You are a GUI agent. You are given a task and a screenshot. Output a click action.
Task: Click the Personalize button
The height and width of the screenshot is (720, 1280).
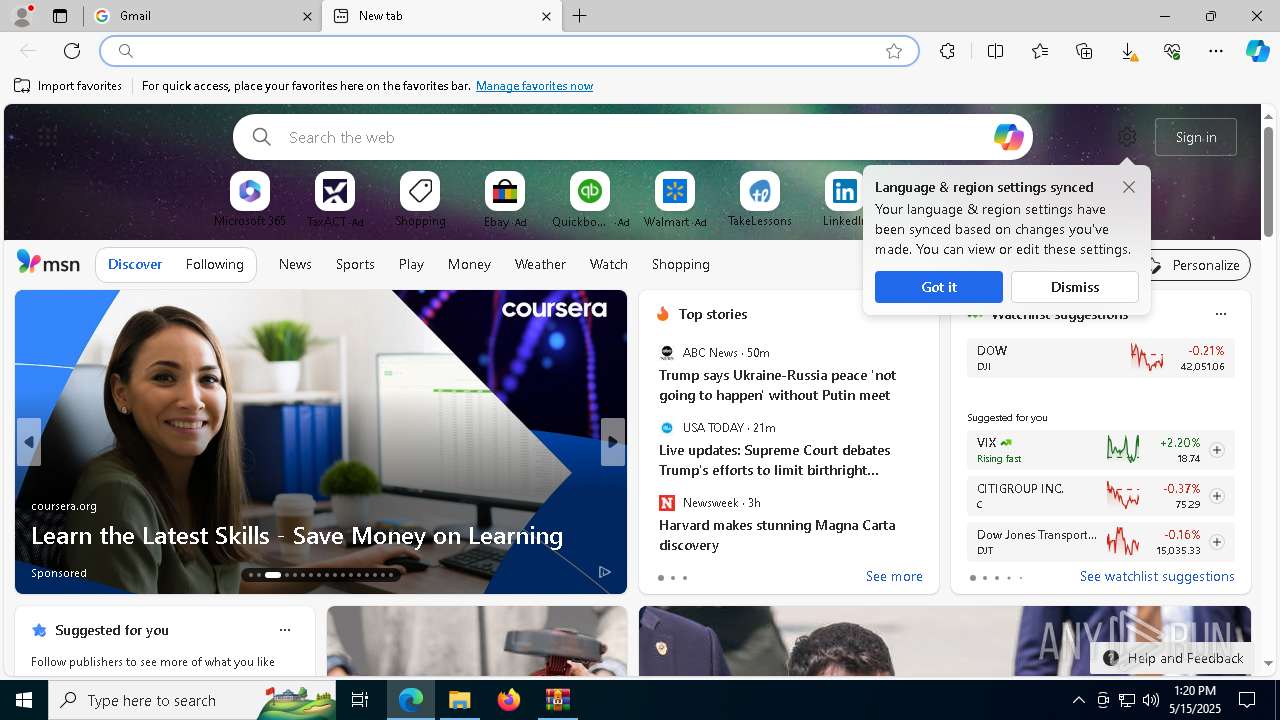(x=1195, y=265)
